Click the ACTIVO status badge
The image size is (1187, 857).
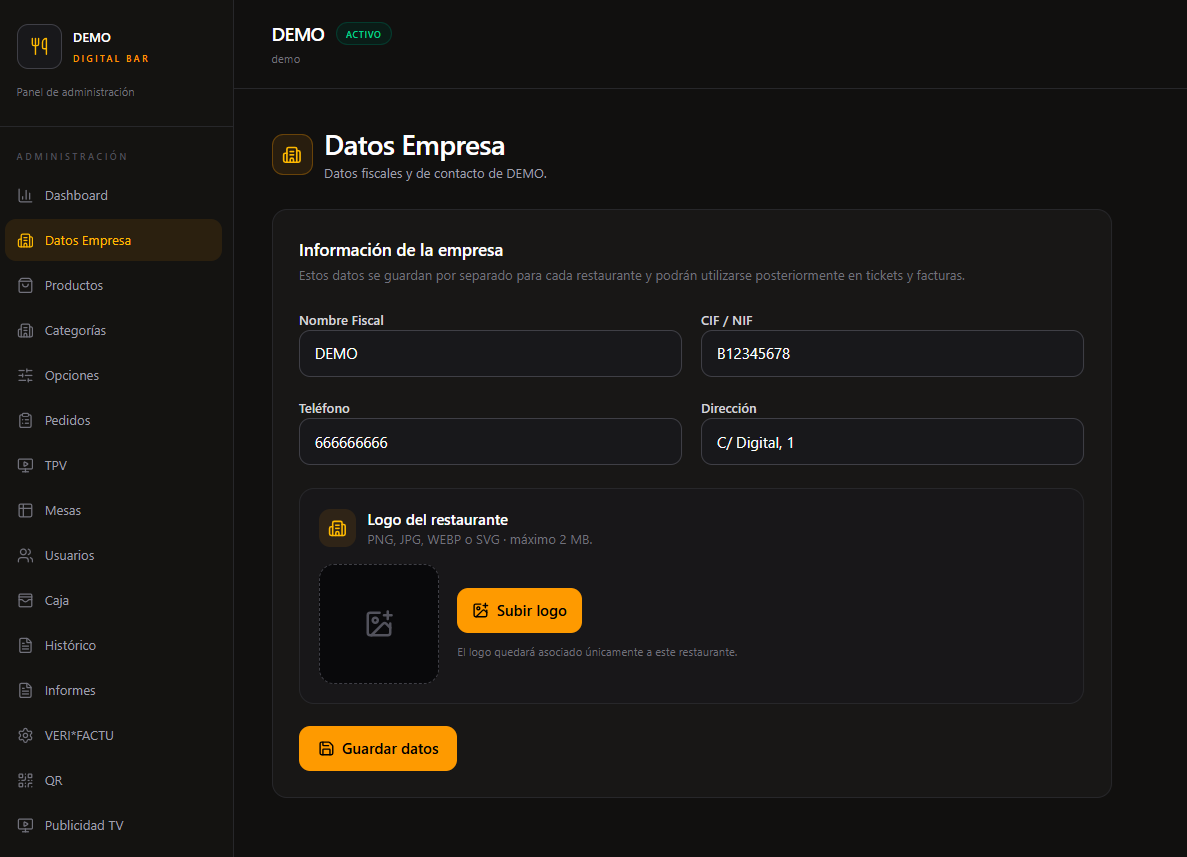(363, 34)
